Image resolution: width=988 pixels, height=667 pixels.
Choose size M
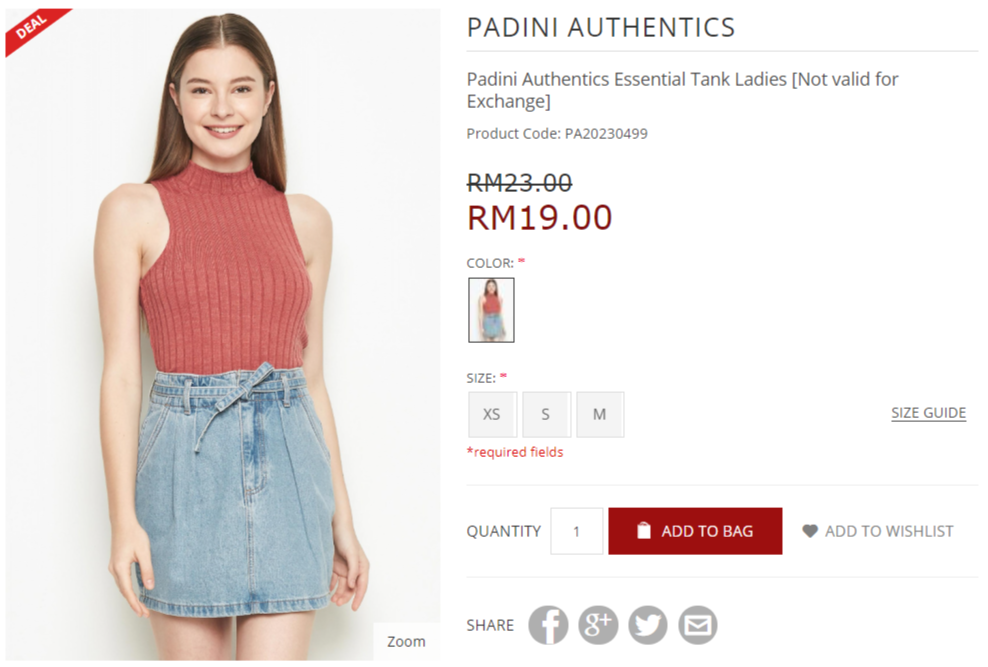pos(600,414)
